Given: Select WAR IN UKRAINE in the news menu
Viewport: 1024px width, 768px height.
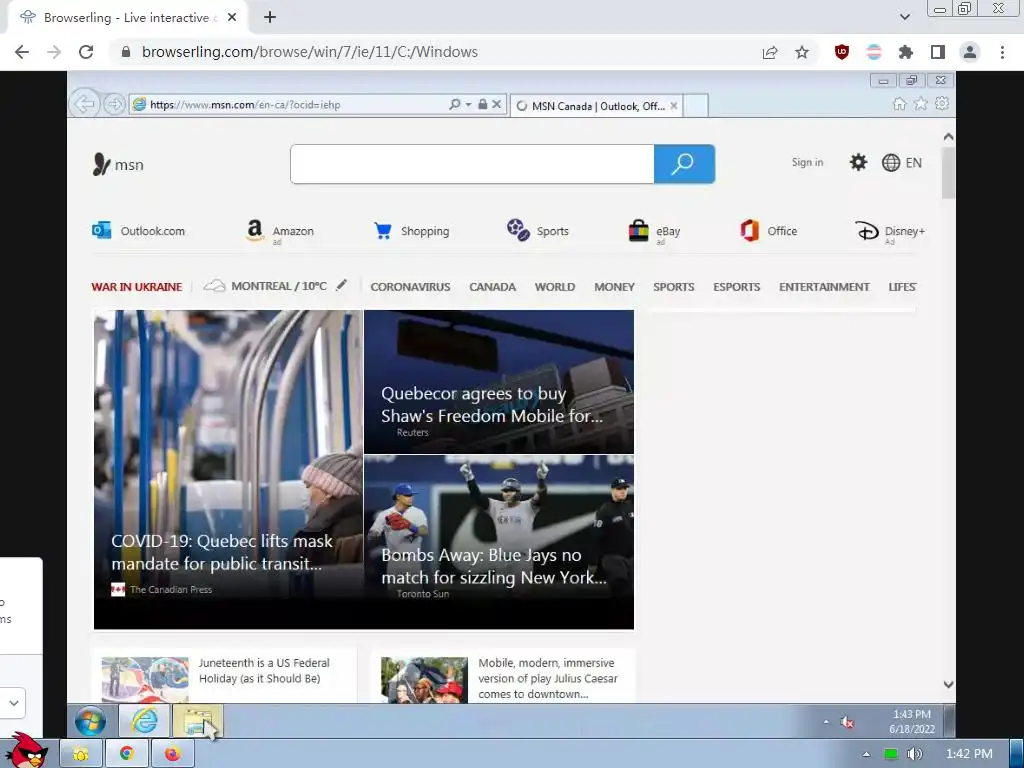Looking at the screenshot, I should coord(136,287).
